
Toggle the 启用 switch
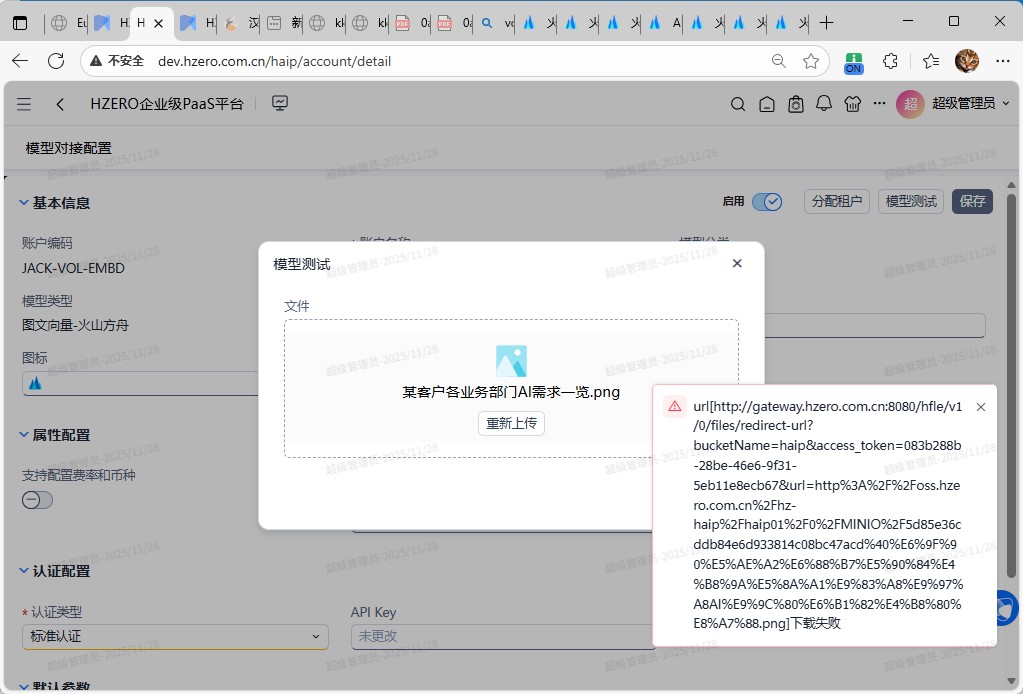767,202
